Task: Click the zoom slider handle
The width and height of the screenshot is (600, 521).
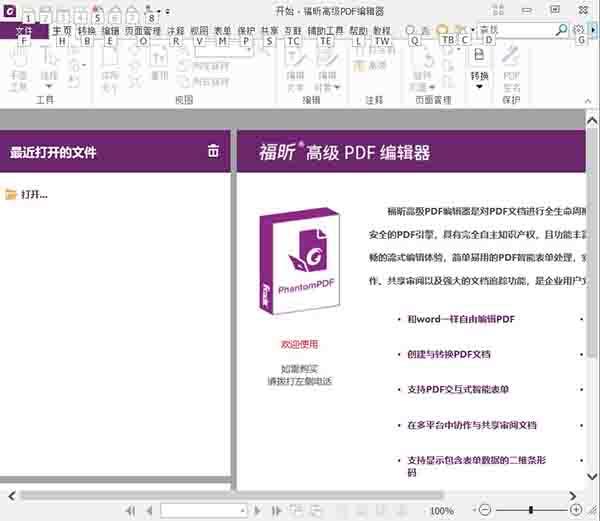Action: click(531, 510)
